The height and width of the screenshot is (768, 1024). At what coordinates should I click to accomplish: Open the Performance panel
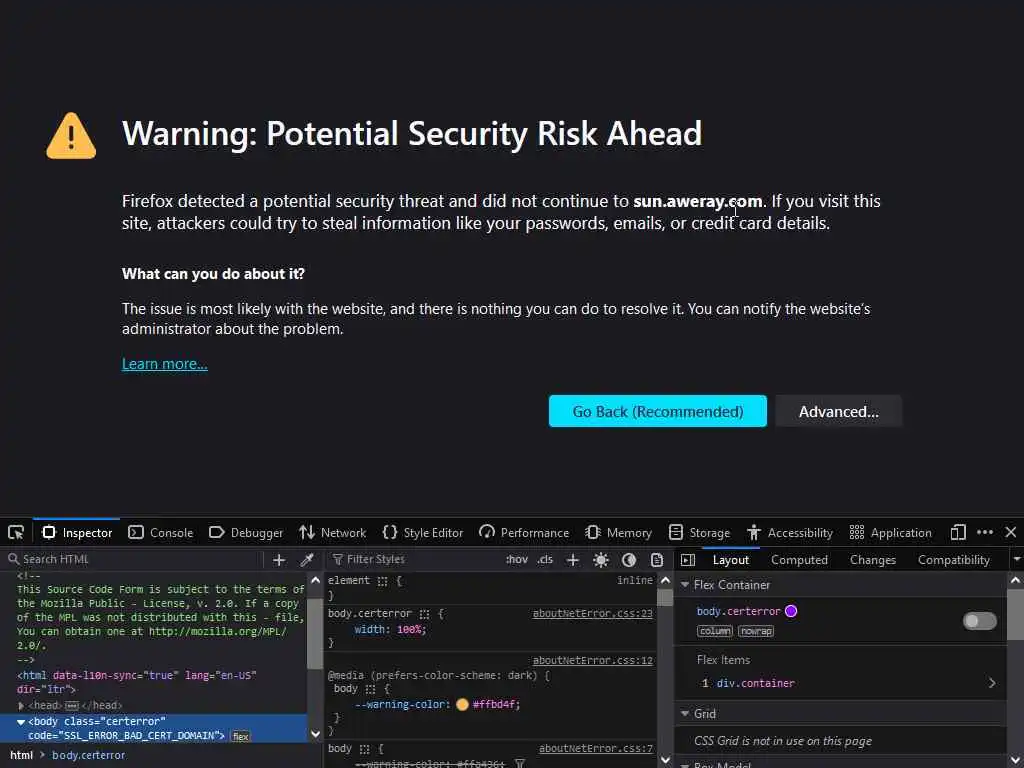(x=524, y=532)
